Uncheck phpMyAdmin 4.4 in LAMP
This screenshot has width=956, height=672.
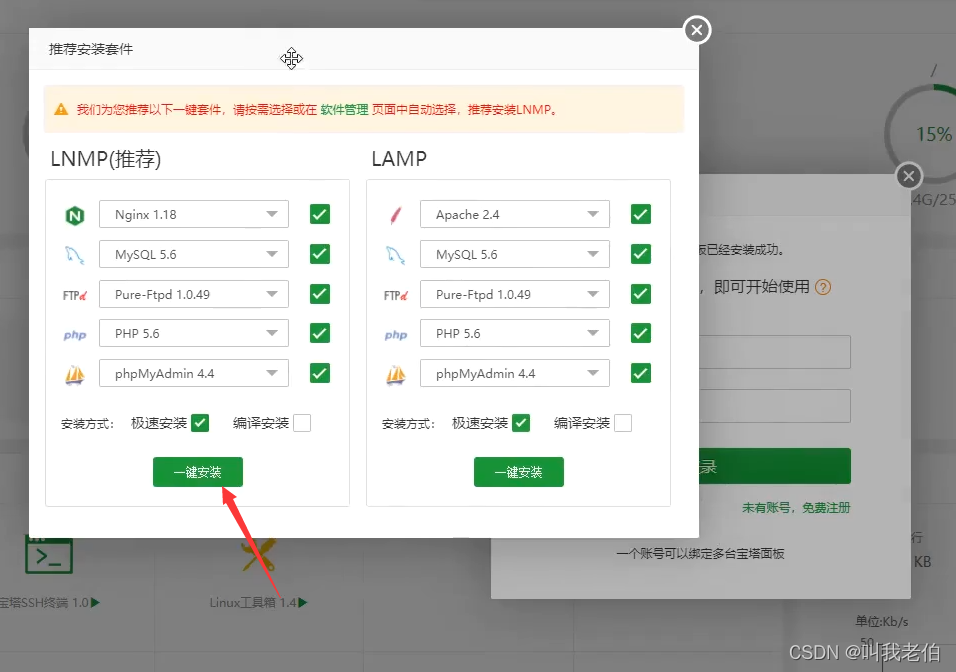(x=641, y=373)
